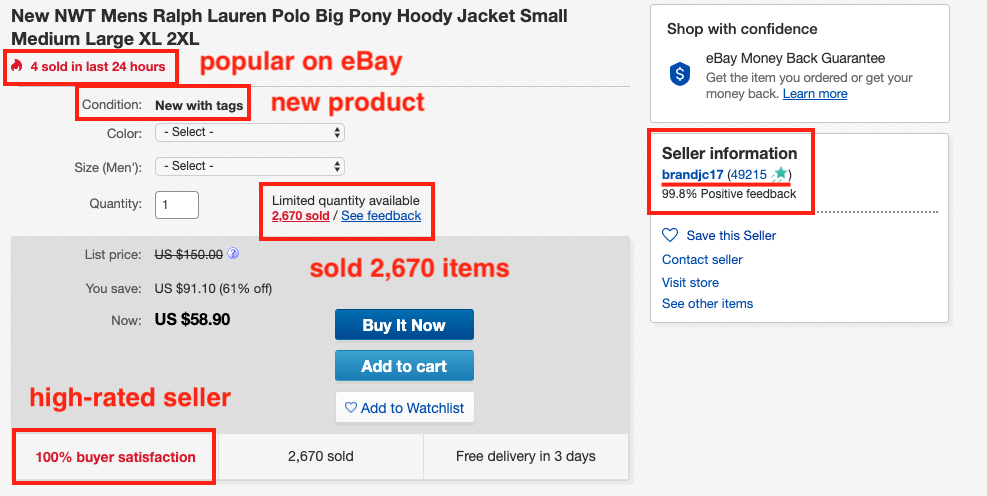This screenshot has width=987, height=496.
Task: Open the Size (Men') select dropdown
Action: (250, 166)
